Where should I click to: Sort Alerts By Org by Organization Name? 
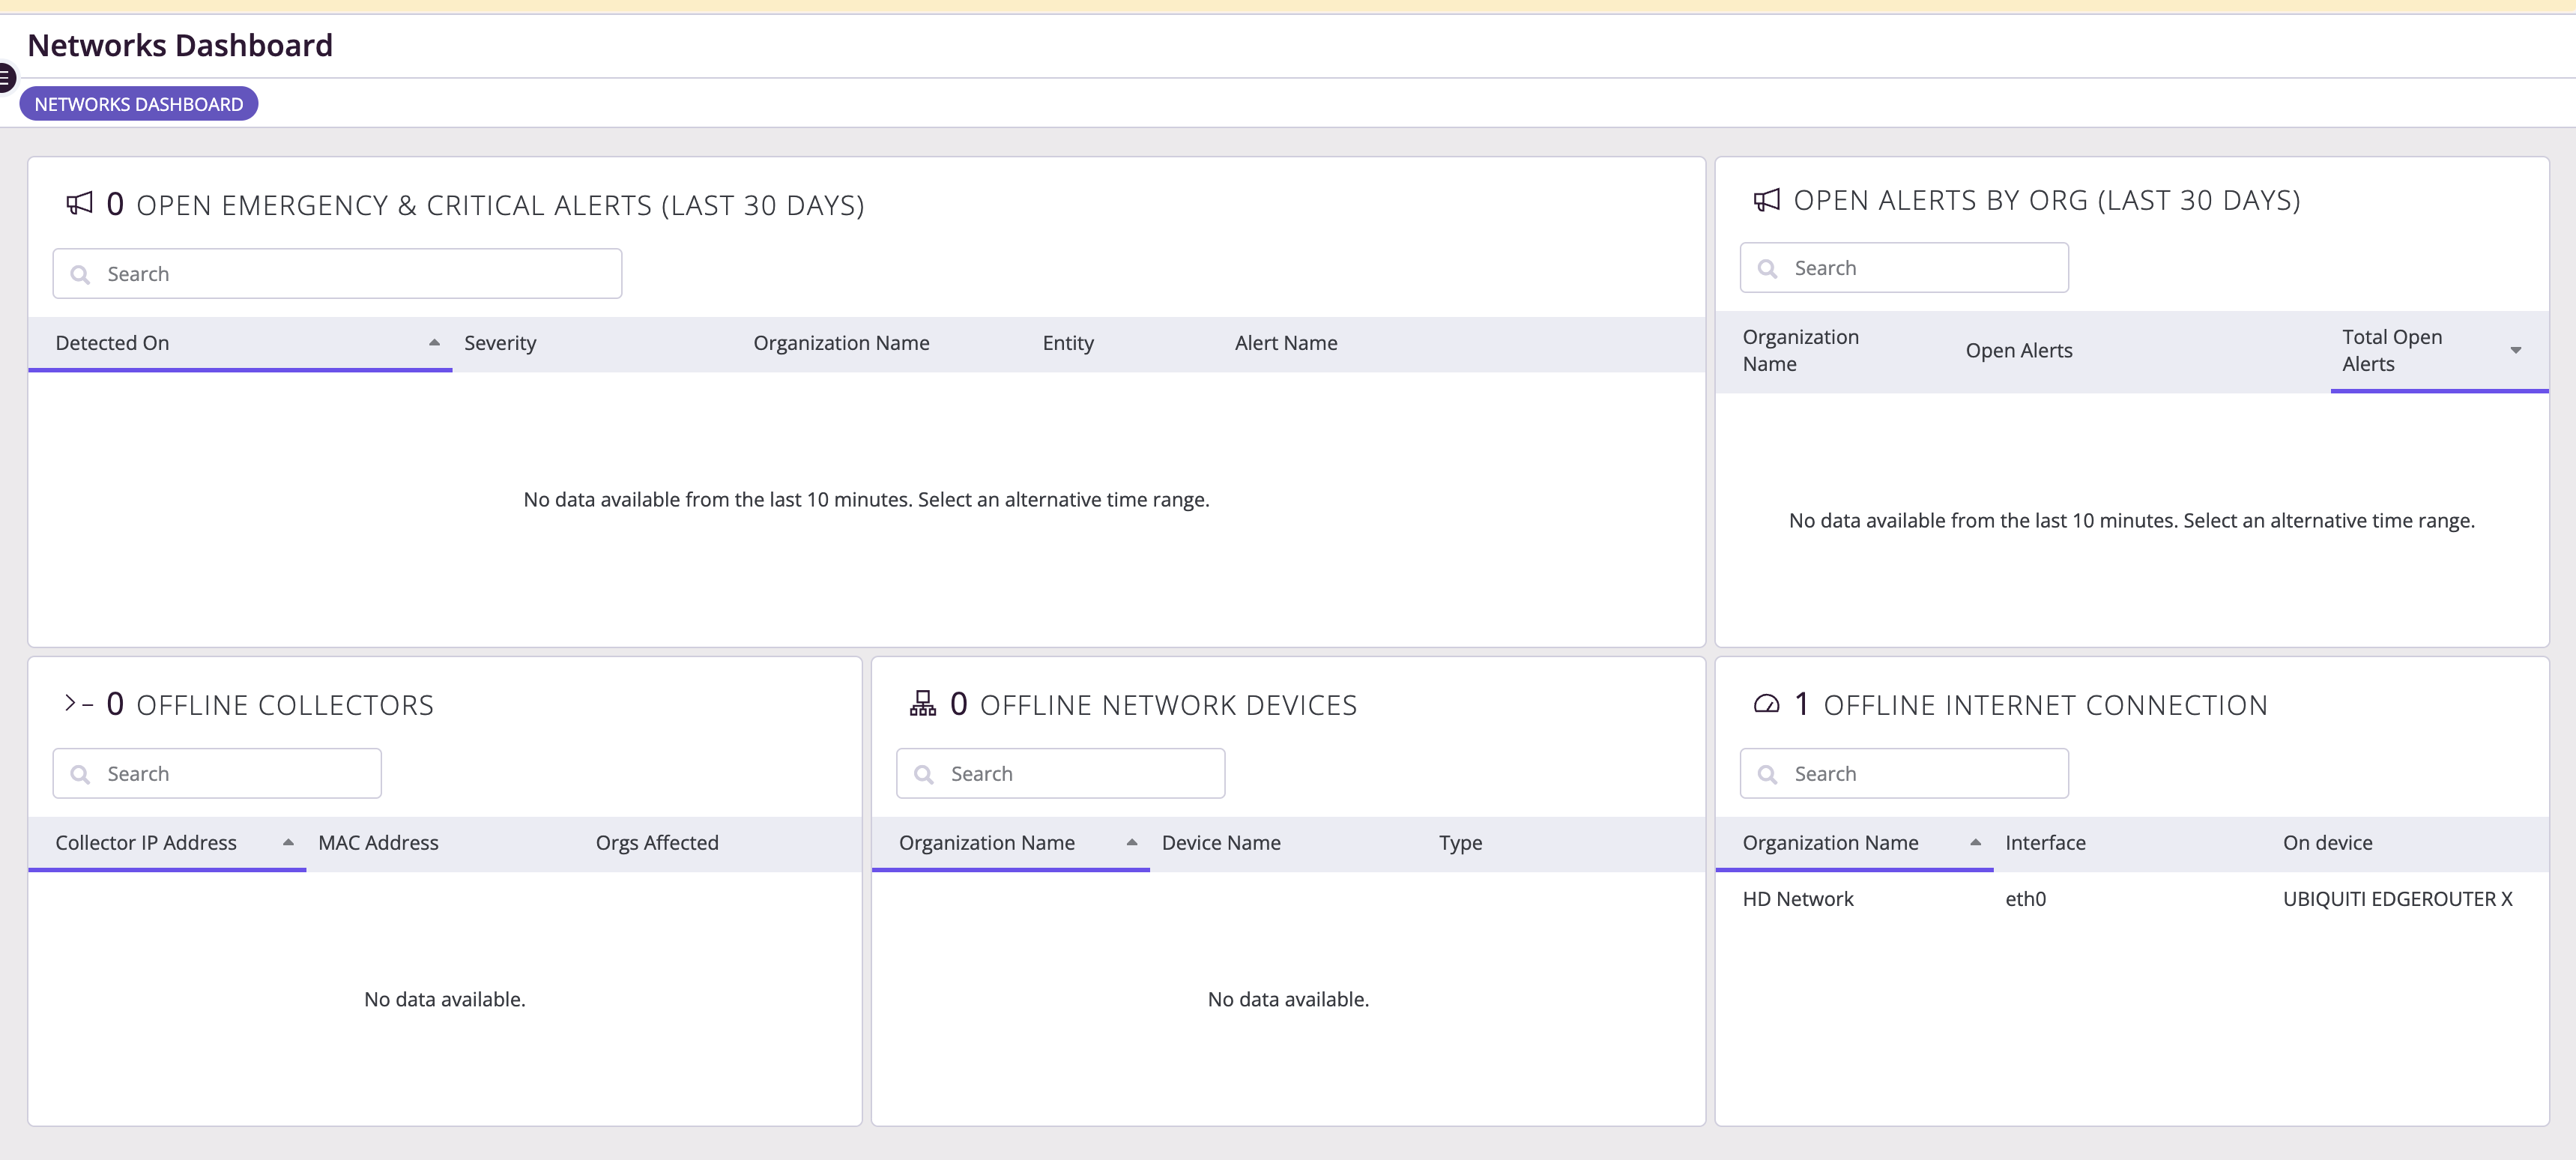(1800, 350)
